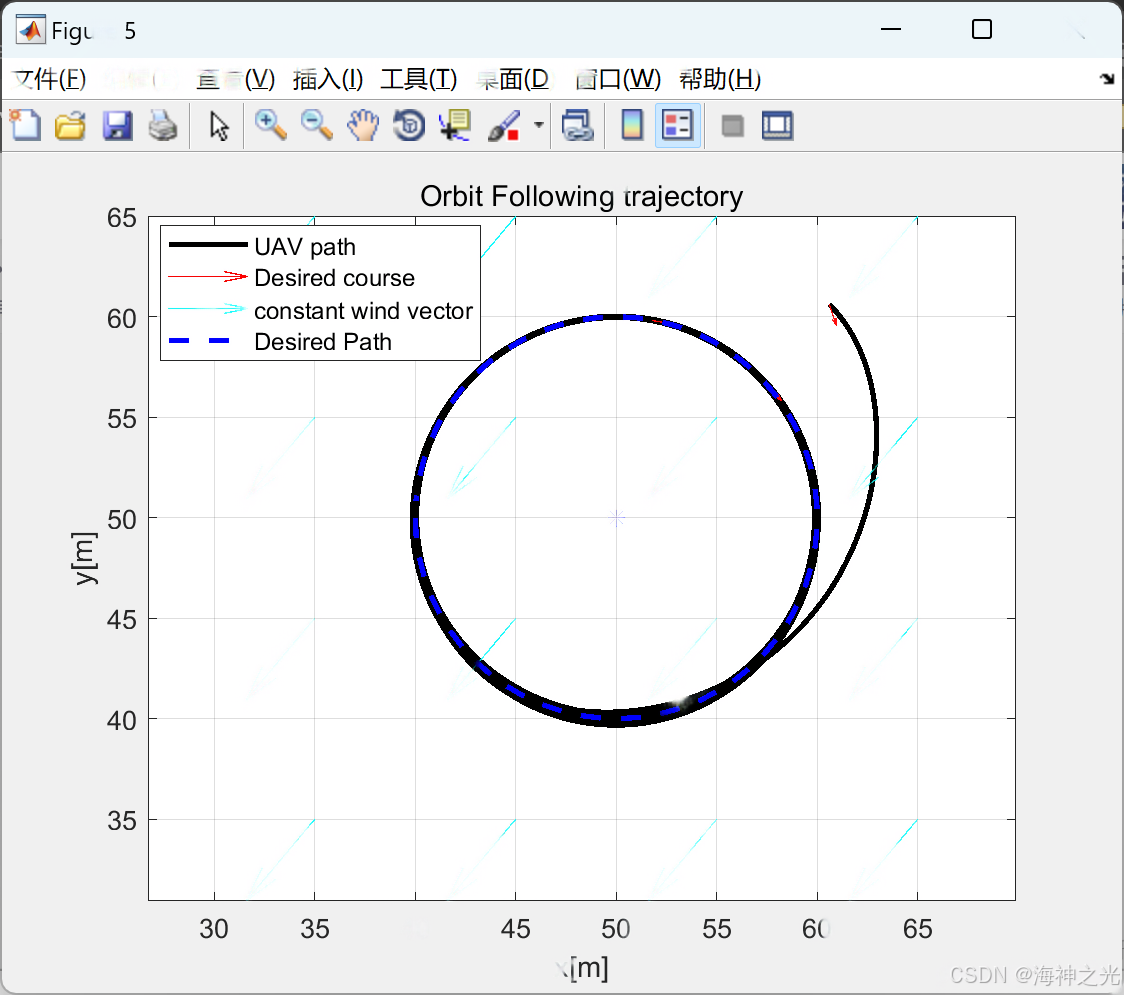Open the Window (W) menu
The height and width of the screenshot is (995, 1124).
[618, 79]
